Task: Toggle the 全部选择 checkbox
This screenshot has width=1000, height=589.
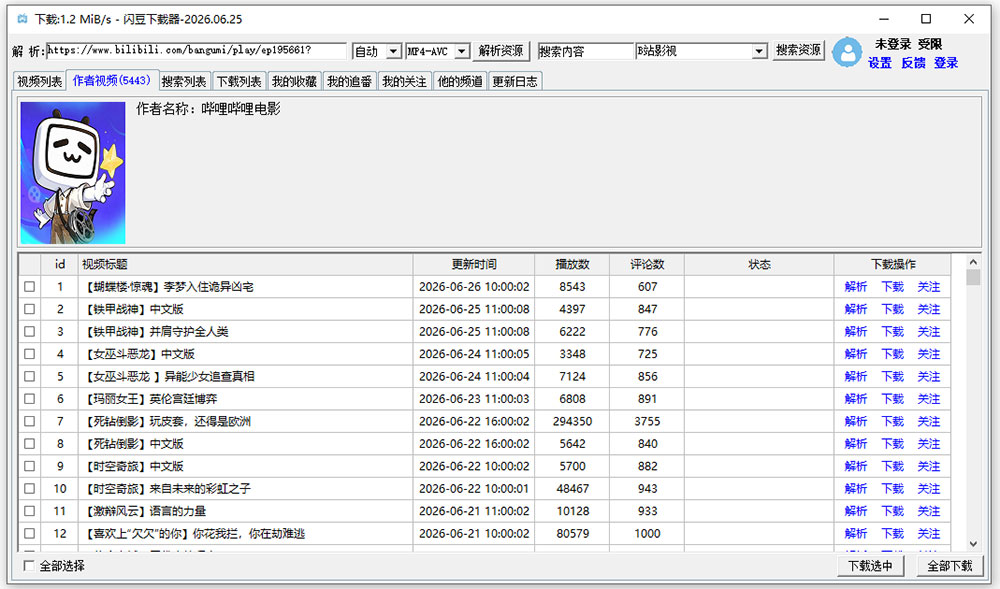Action: click(x=29, y=565)
